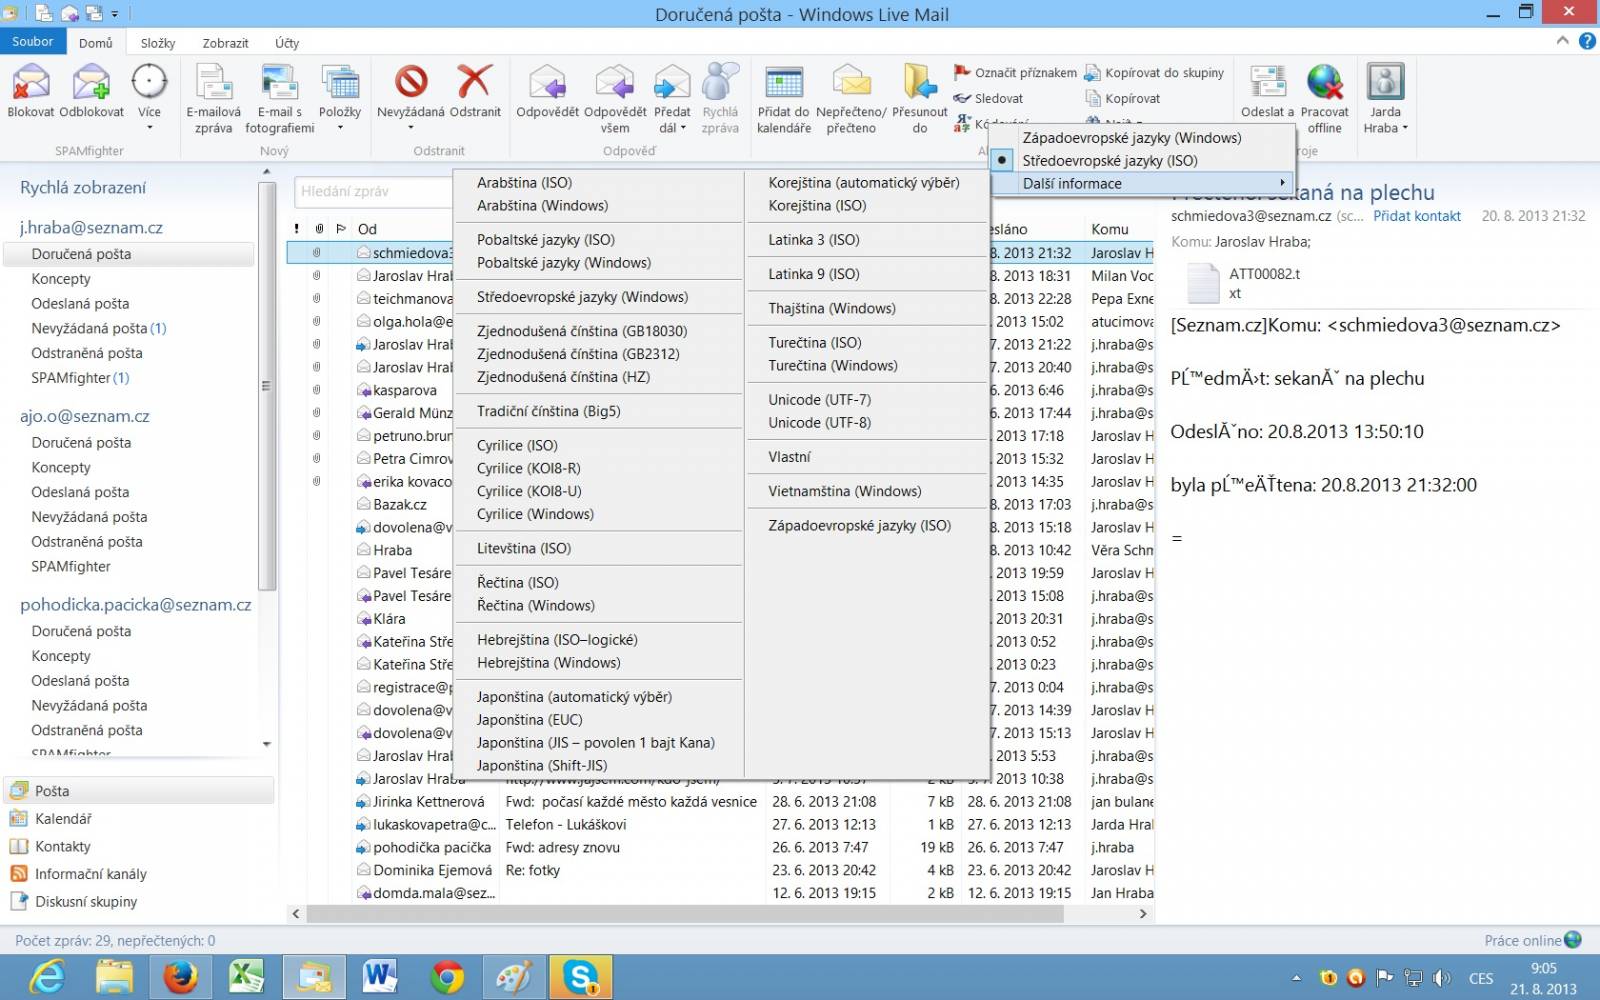
Task: Choose Západoevropské jazyky (Windows) encoding
Action: (1132, 138)
